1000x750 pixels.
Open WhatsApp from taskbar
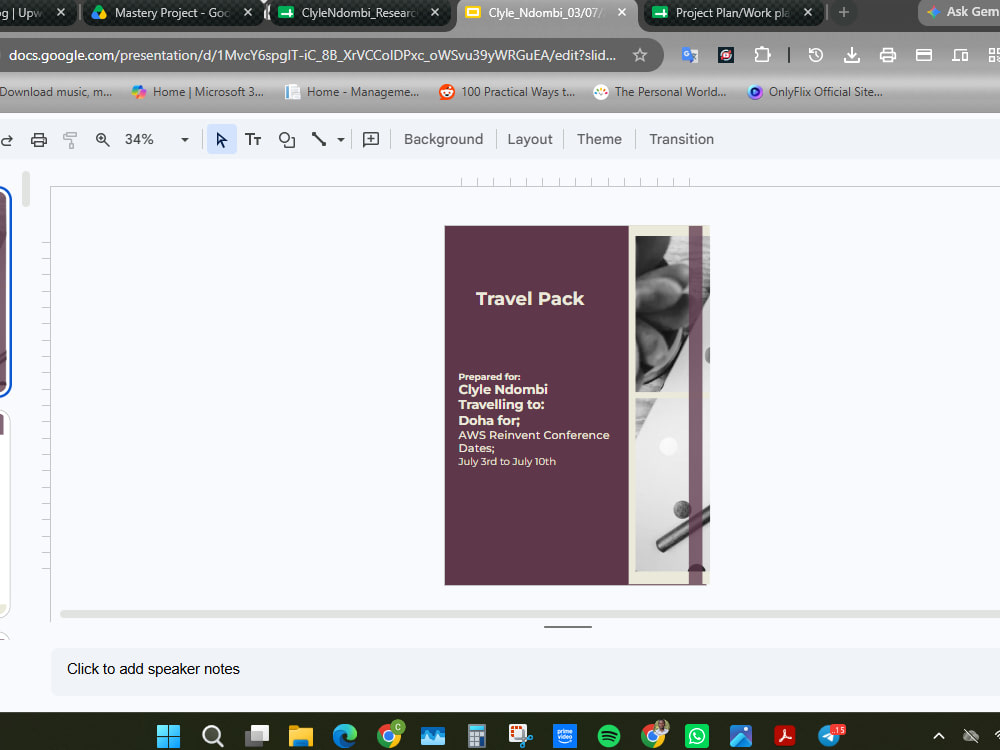[696, 736]
